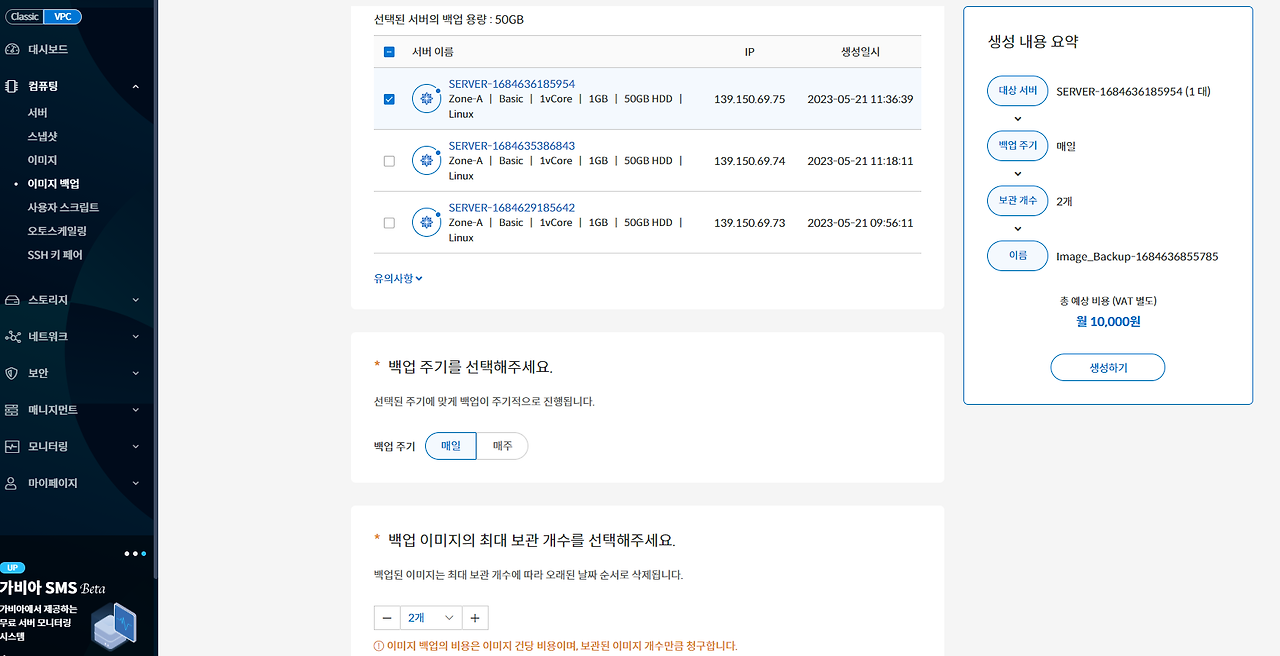The image size is (1280, 656).
Task: Open the 2개 retention count dropdown
Action: pos(430,617)
